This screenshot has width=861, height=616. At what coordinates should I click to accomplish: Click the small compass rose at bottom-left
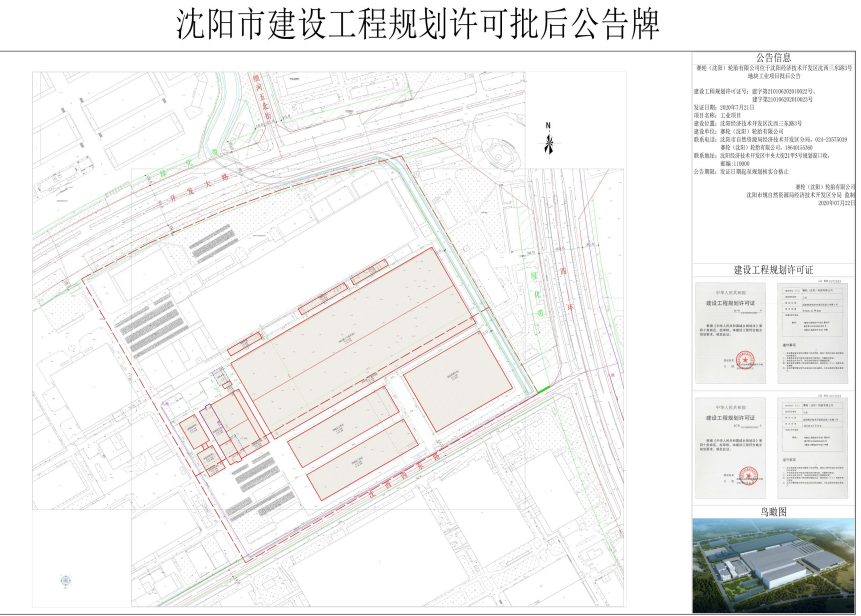pyautogui.click(x=67, y=580)
